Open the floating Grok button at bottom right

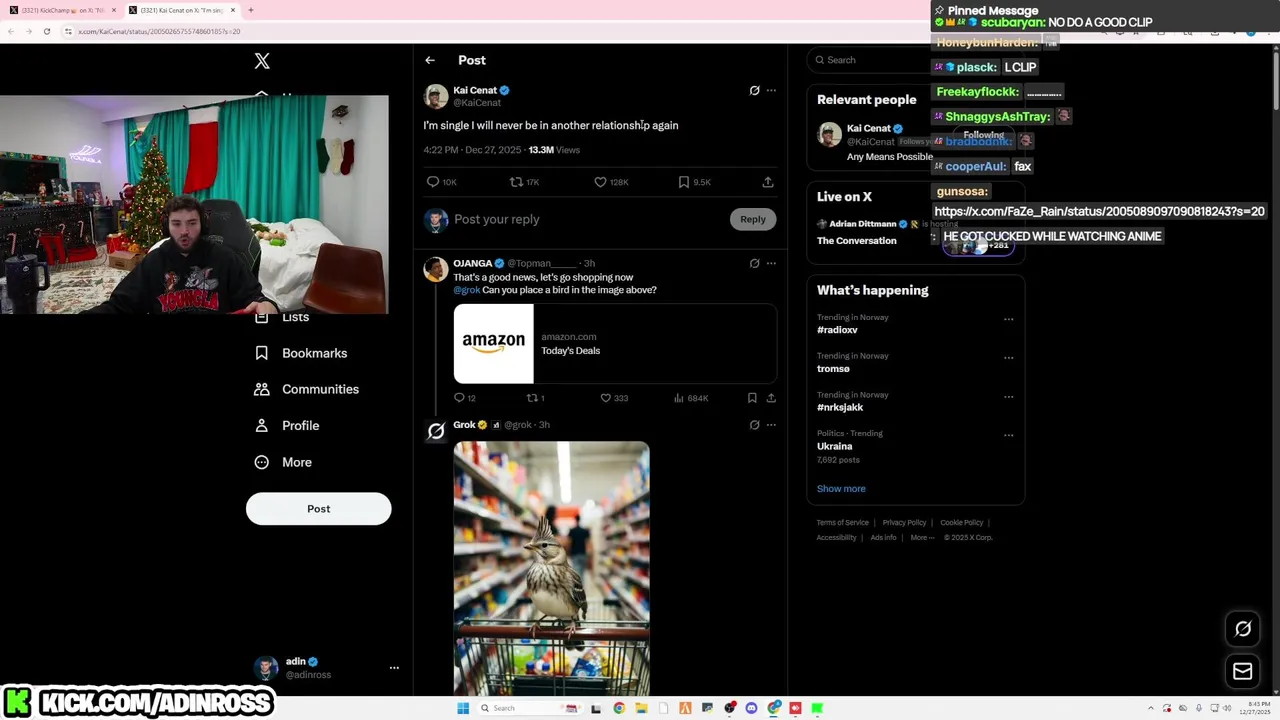pyautogui.click(x=1243, y=629)
